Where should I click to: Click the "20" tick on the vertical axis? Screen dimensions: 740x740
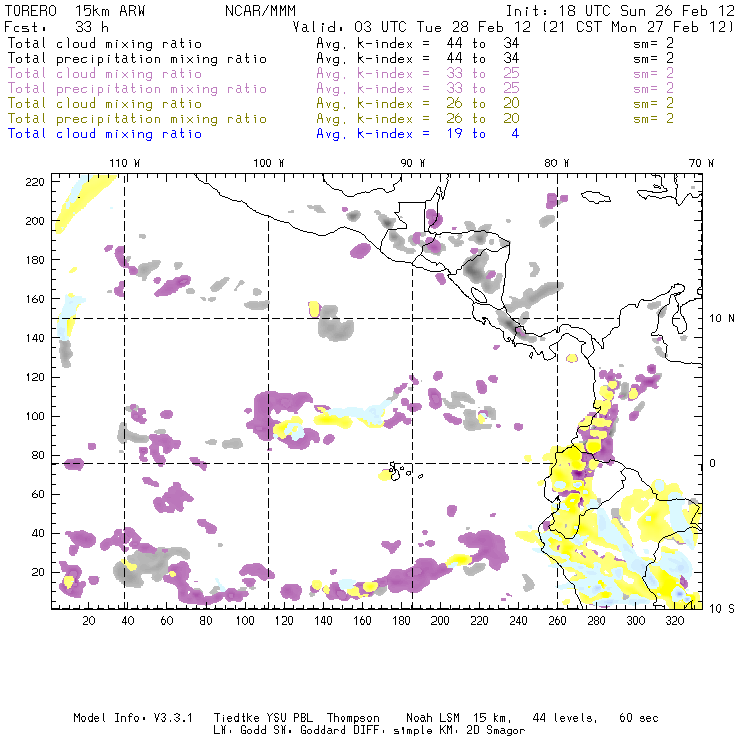click(x=38, y=572)
